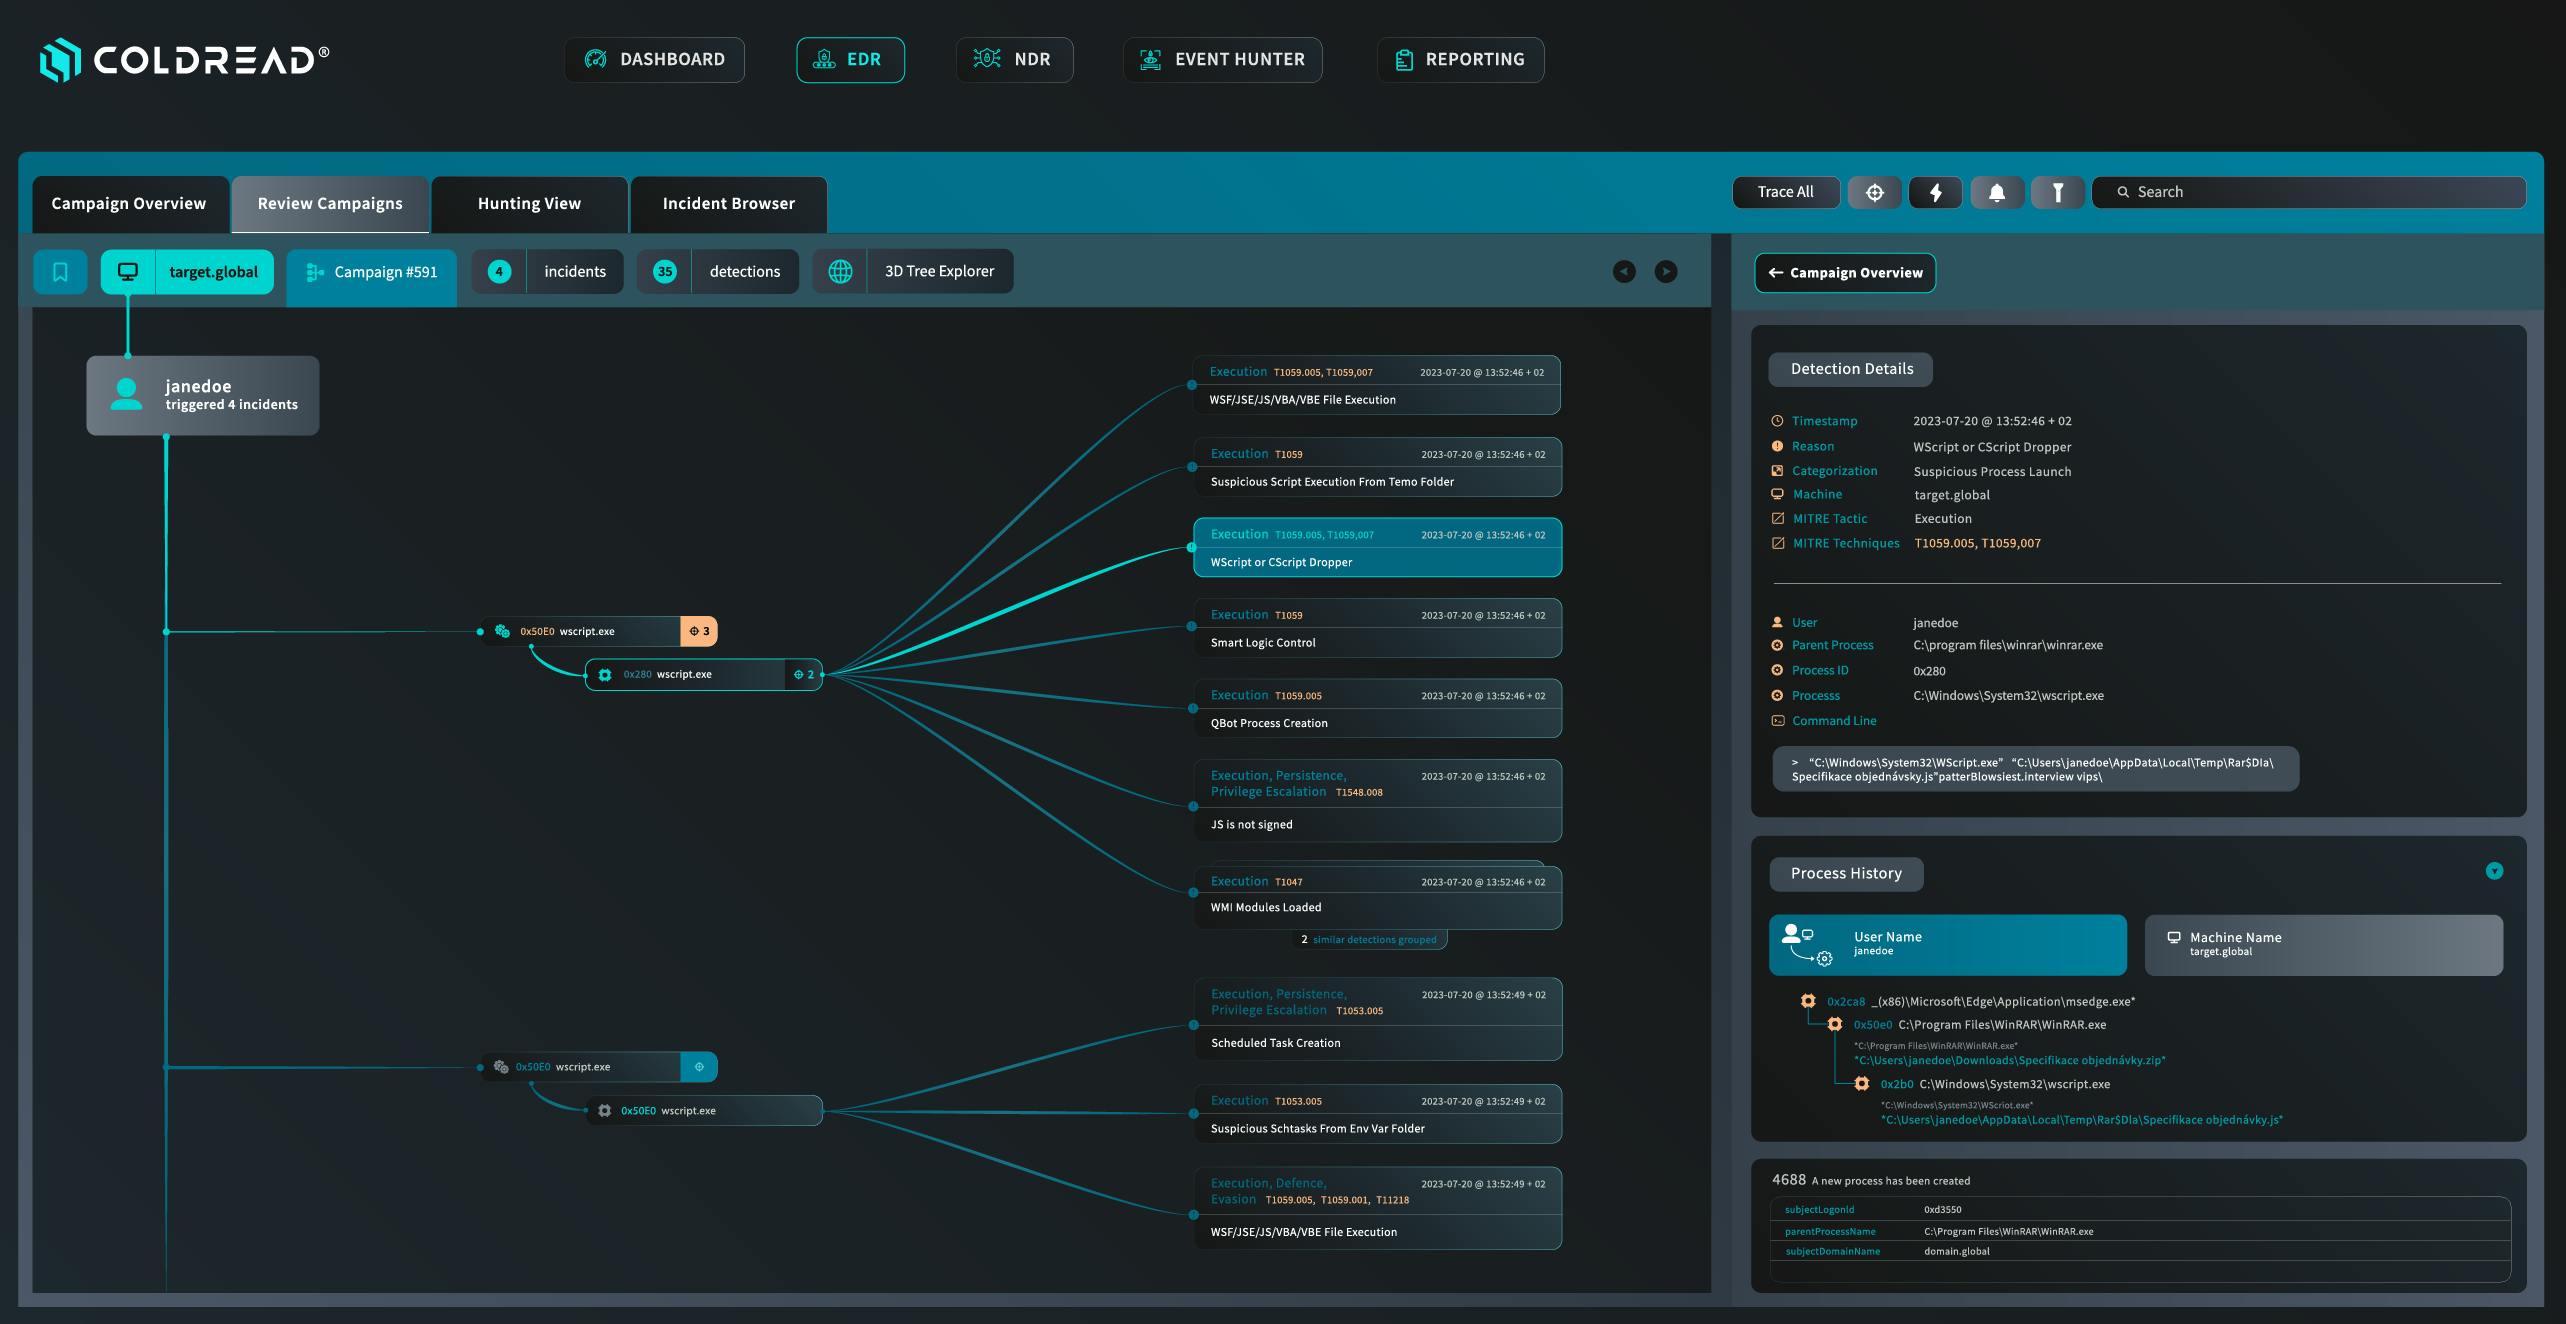Image resolution: width=2566 pixels, height=1324 pixels.
Task: Go to next with the right arrow circle
Action: [x=1666, y=272]
